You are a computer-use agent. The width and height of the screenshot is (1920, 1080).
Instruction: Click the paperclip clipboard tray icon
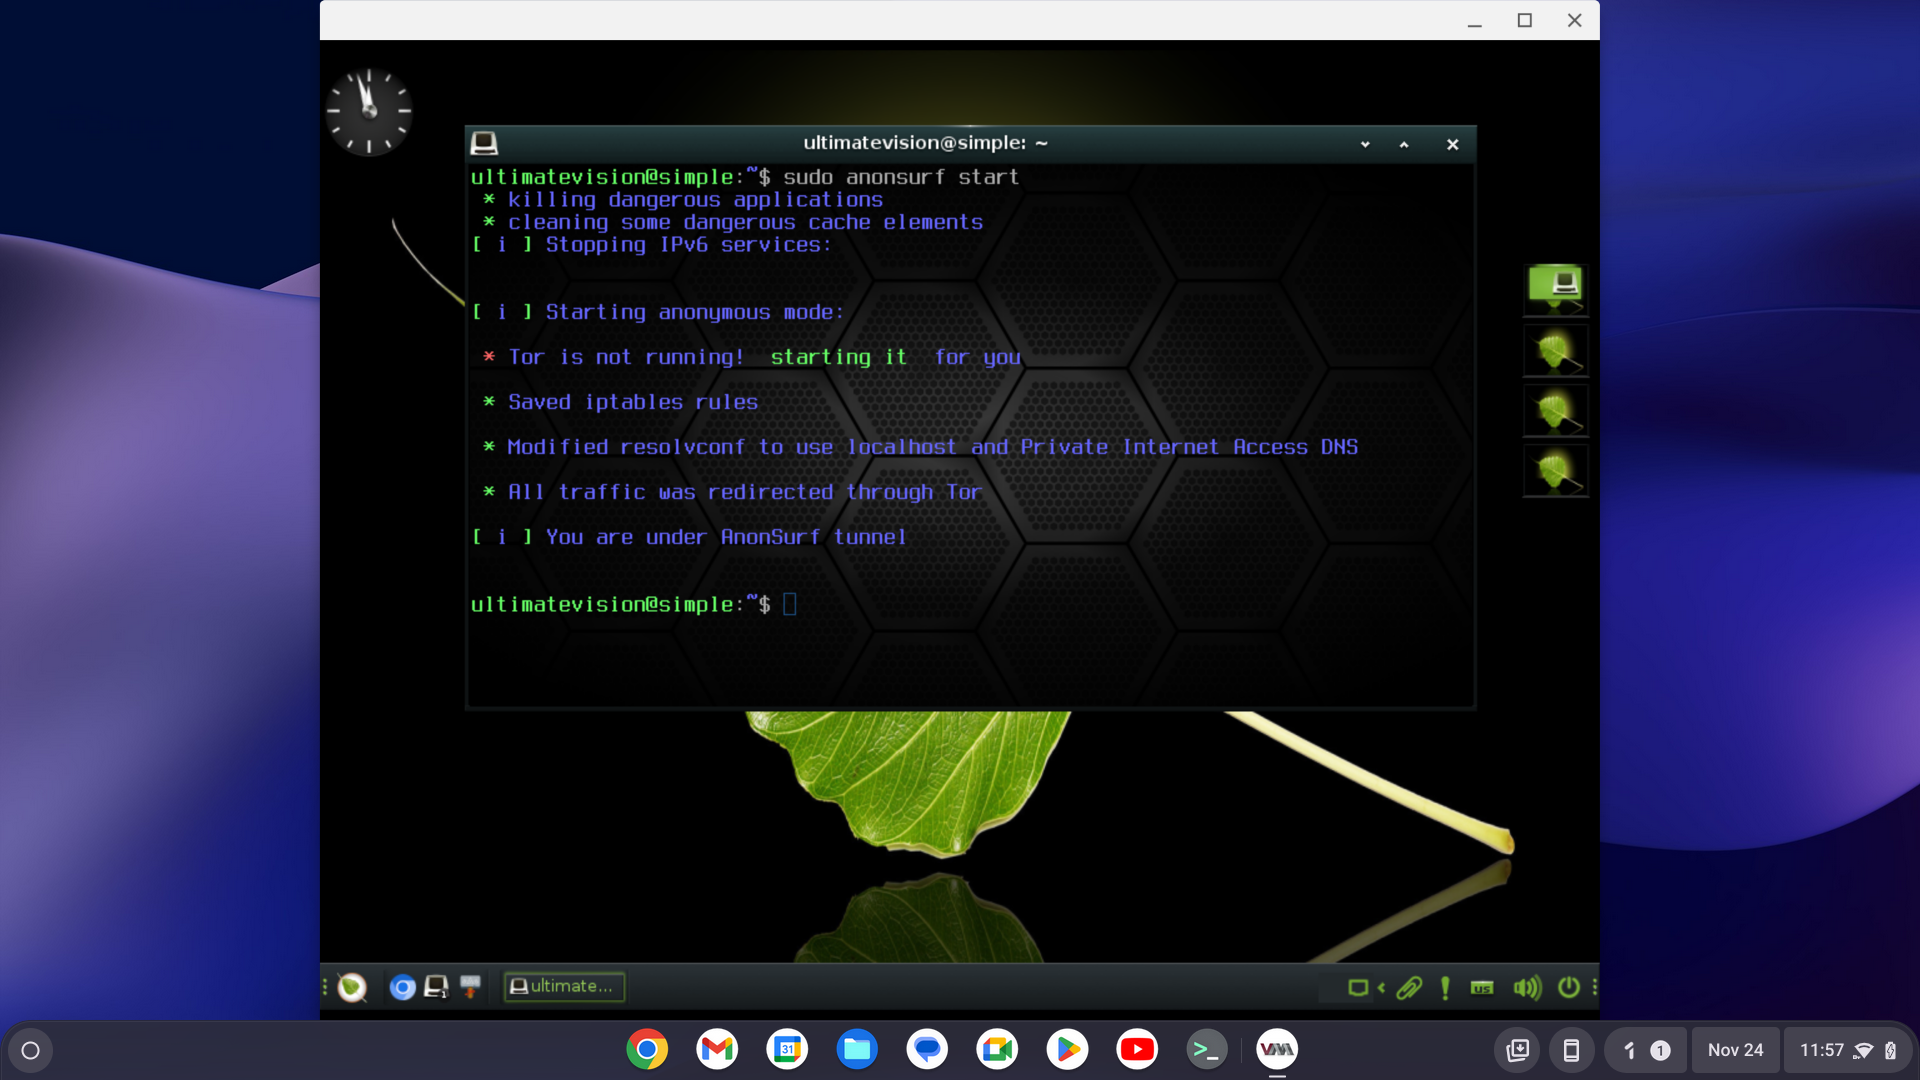[1409, 988]
